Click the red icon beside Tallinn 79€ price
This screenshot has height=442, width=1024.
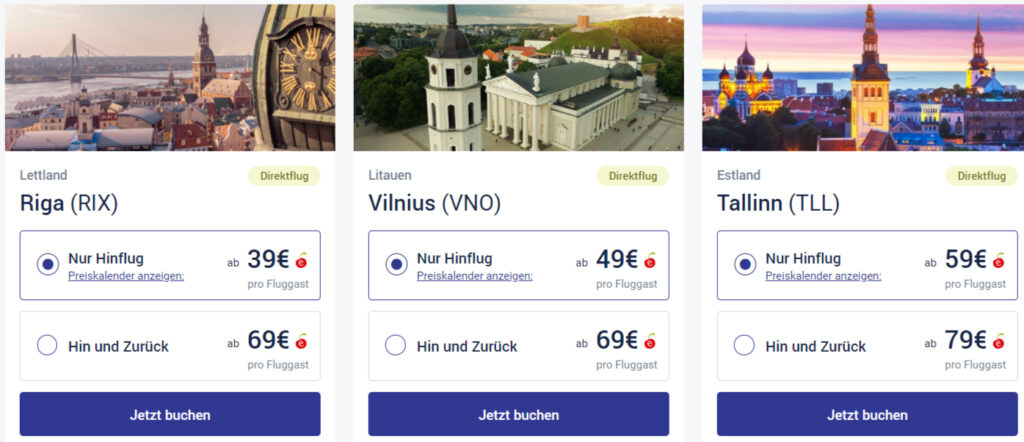pos(999,341)
